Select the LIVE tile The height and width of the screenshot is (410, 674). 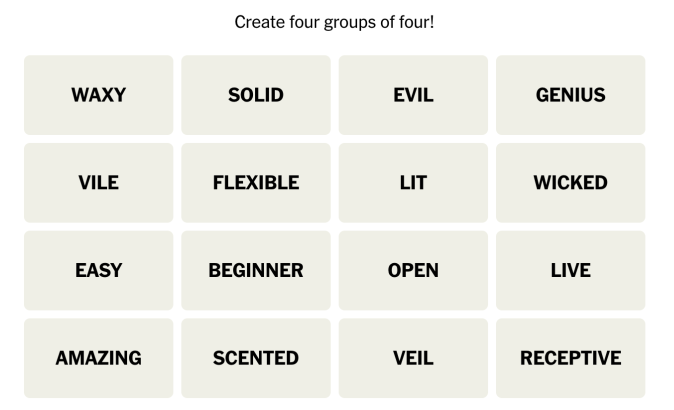[570, 270]
